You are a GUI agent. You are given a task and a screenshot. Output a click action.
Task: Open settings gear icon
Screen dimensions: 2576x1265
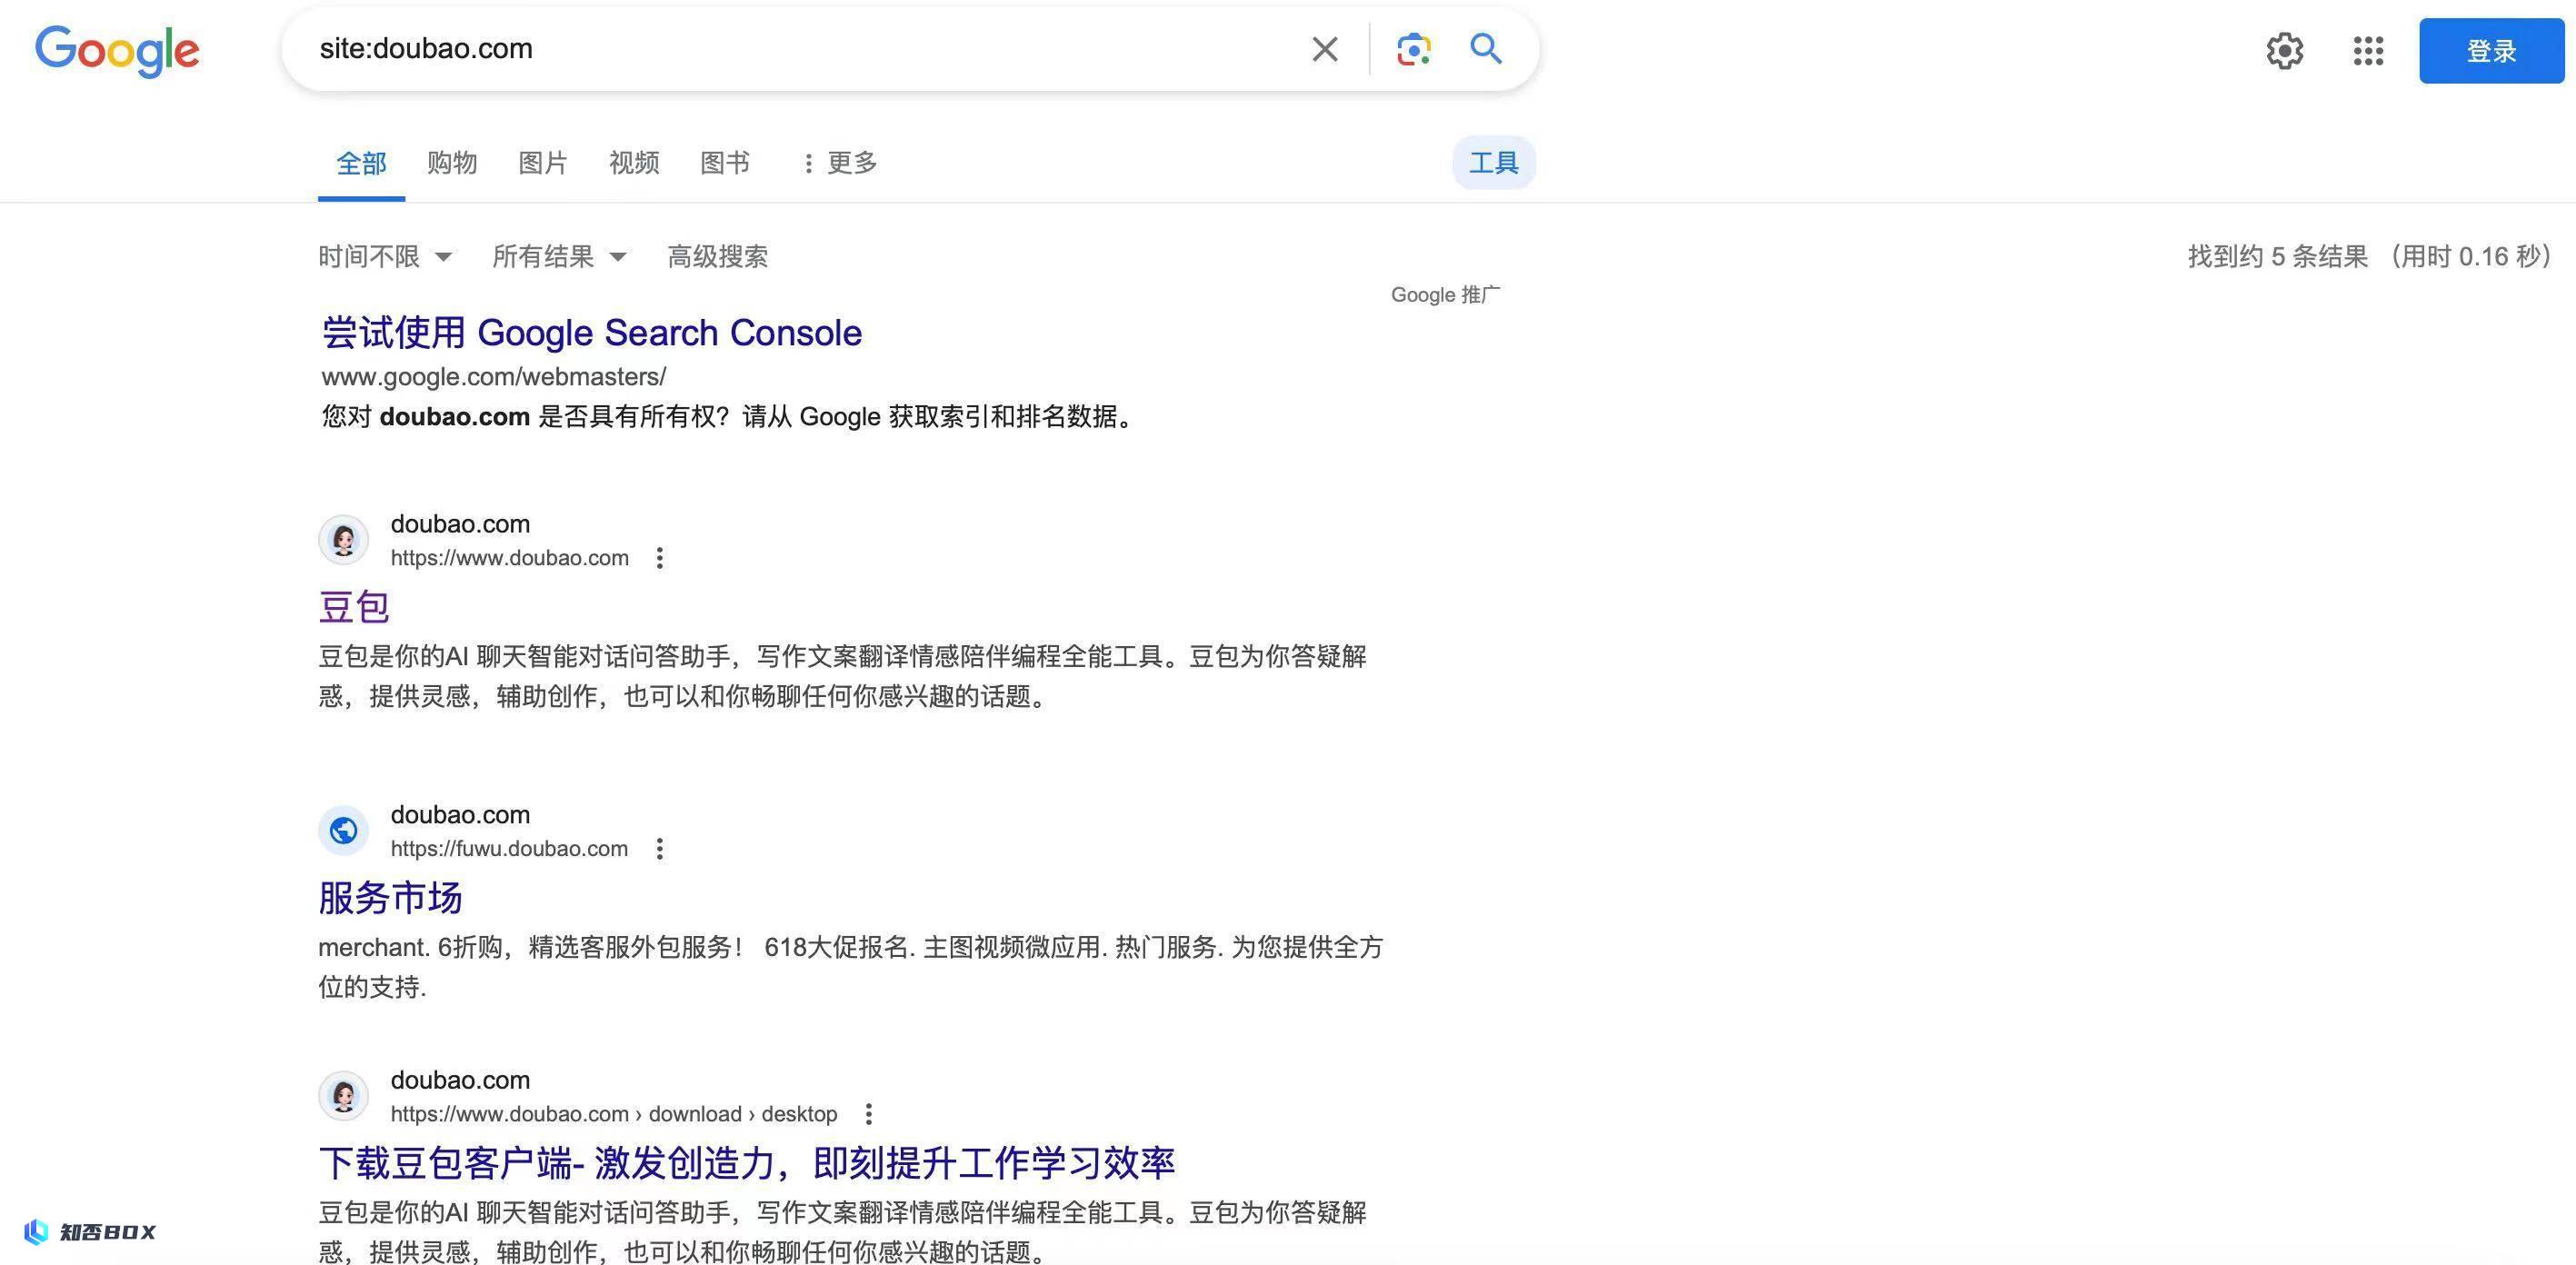tap(2284, 50)
